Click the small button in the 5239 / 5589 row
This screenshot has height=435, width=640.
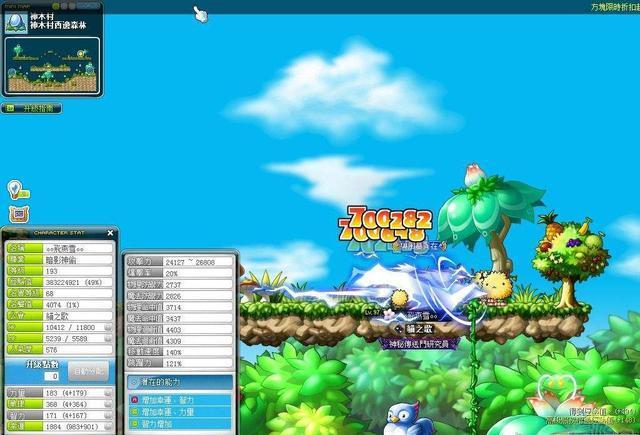pyautogui.click(x=108, y=338)
